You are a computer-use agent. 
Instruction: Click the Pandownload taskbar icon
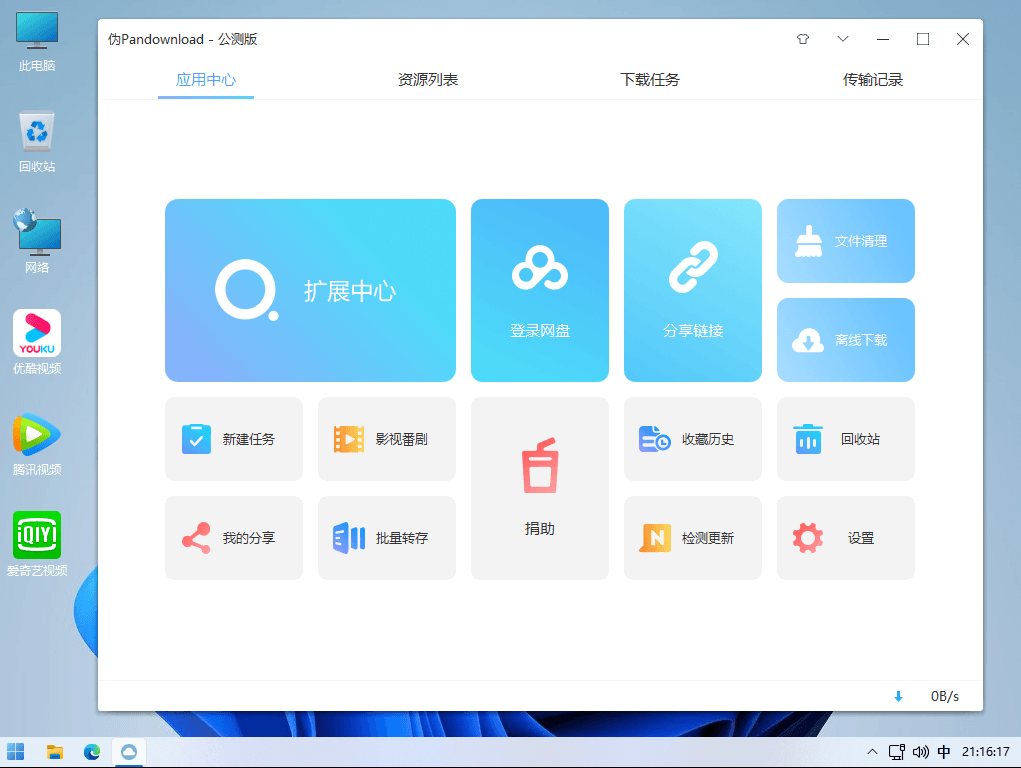coord(129,752)
